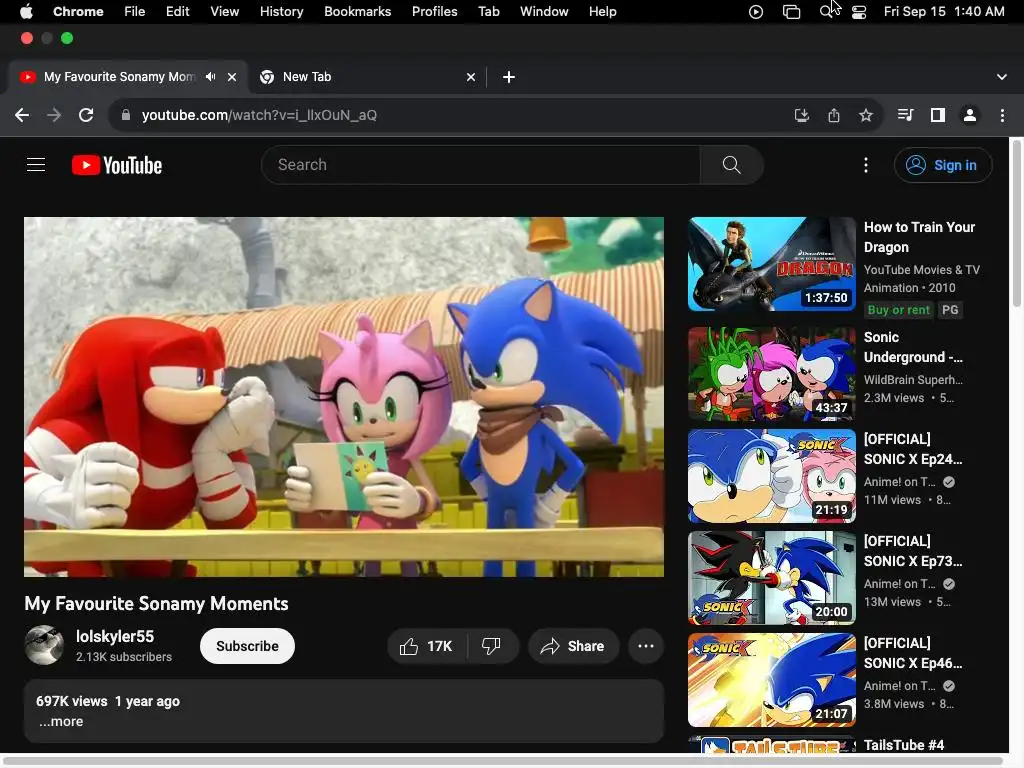
Task: Open How to Train Your Dragon thumbnail
Action: [x=772, y=264]
